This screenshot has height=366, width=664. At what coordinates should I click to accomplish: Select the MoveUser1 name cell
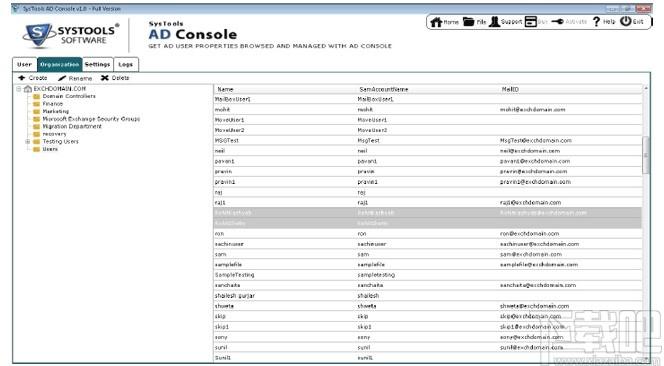coord(229,120)
